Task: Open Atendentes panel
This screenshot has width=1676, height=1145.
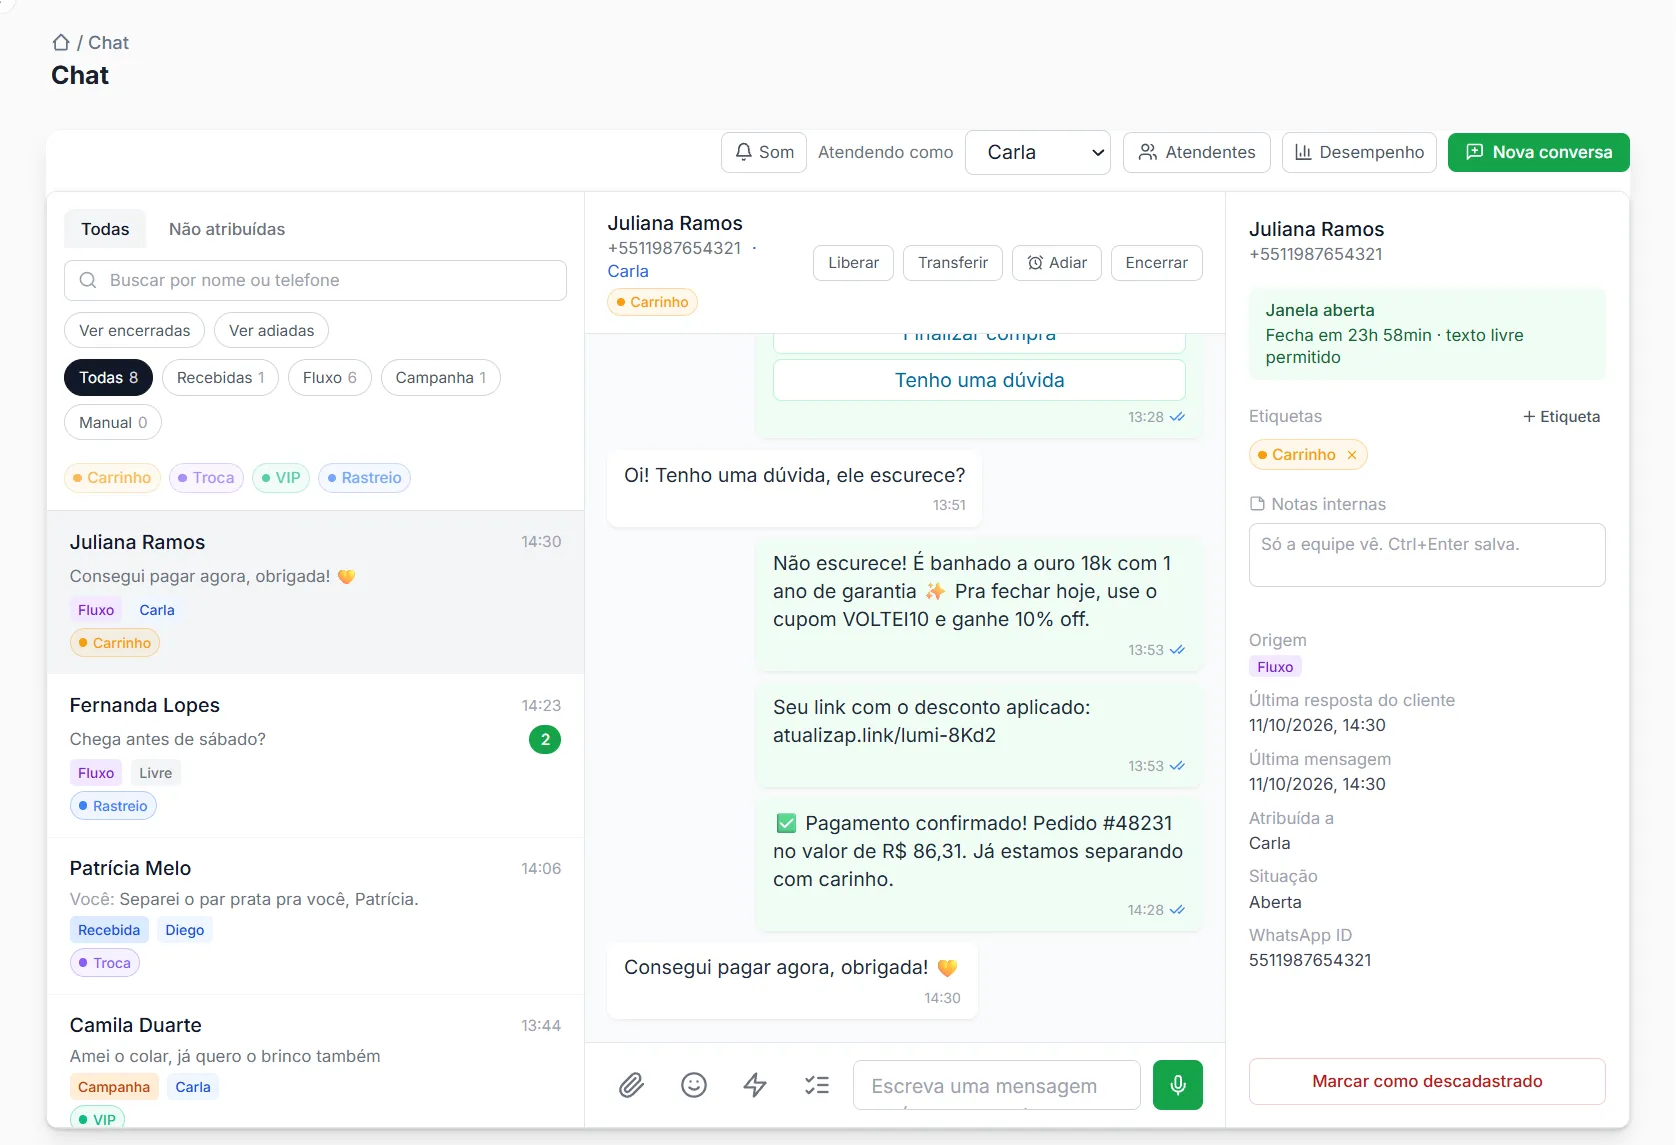Action: [x=1197, y=152]
